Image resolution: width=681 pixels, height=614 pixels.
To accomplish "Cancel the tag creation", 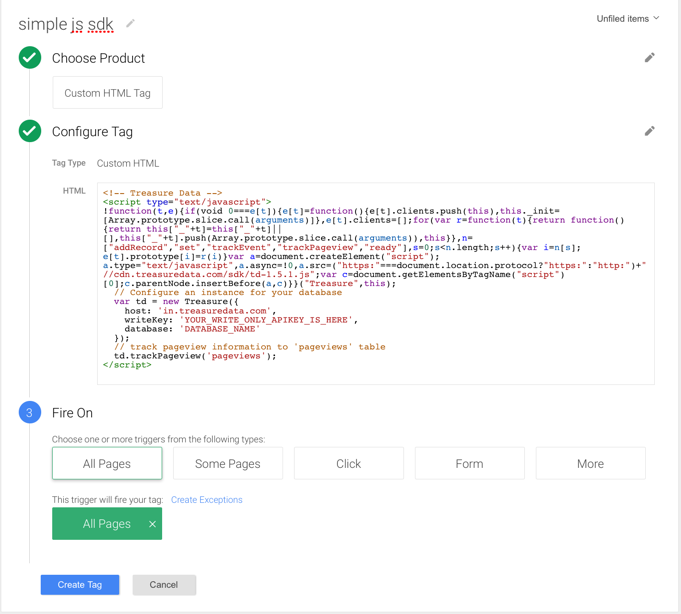I will click(x=164, y=585).
